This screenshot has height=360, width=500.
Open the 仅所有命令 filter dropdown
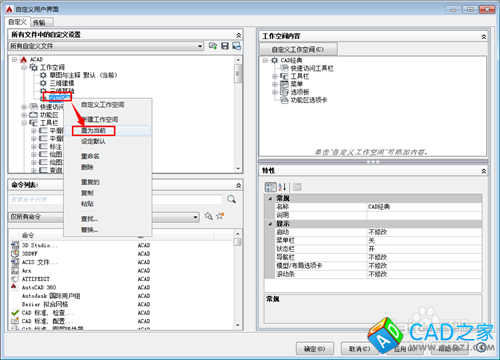pyautogui.click(x=196, y=217)
